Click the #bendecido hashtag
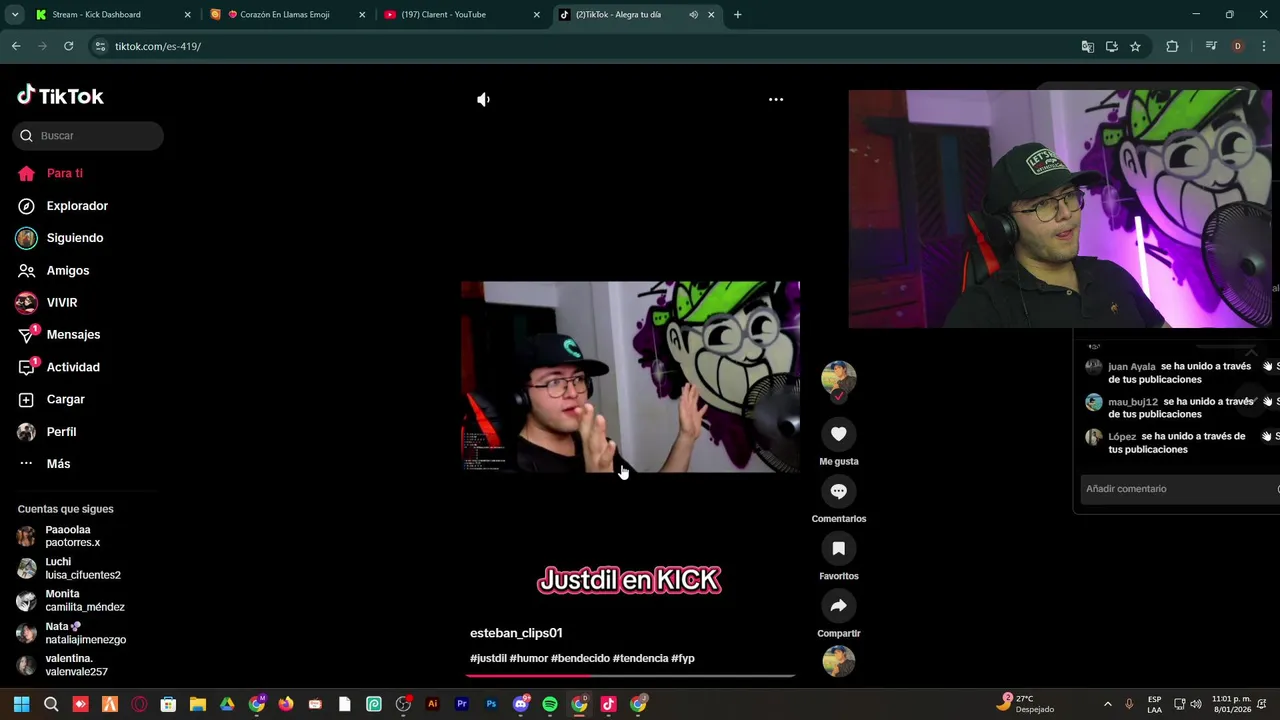The height and width of the screenshot is (720, 1280). [580, 658]
